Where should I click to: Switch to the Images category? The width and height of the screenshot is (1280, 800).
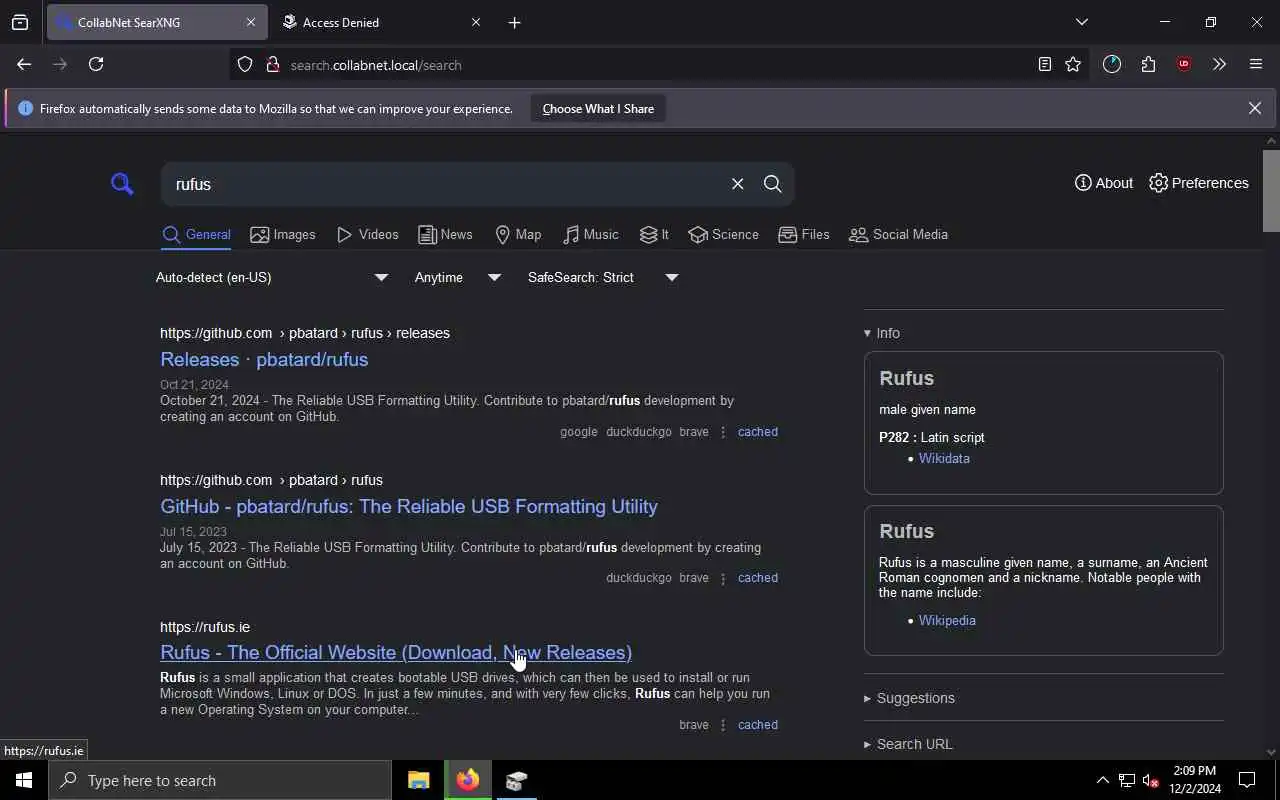click(283, 235)
